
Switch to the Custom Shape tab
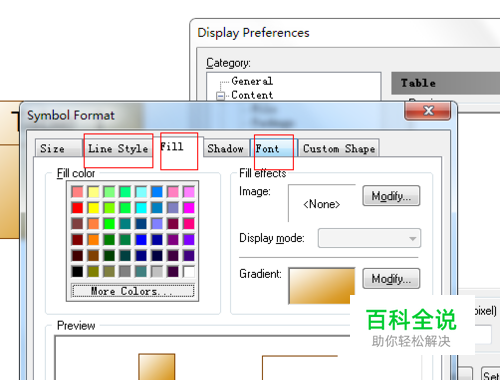pos(339,148)
